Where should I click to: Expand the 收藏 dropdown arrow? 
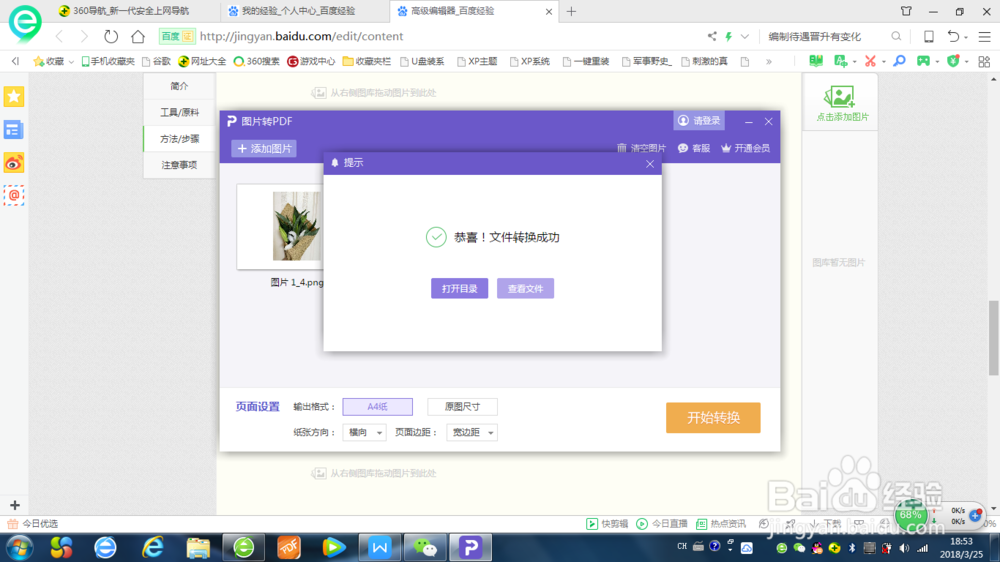(71, 62)
